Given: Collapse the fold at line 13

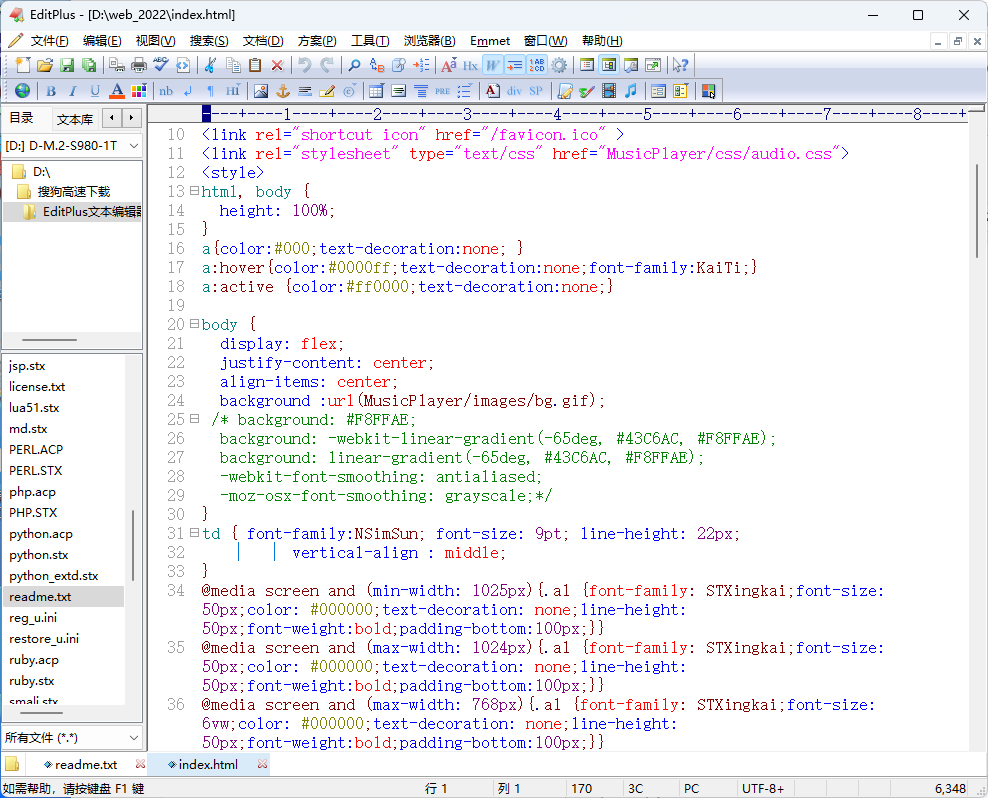Looking at the screenshot, I should coord(194,190).
